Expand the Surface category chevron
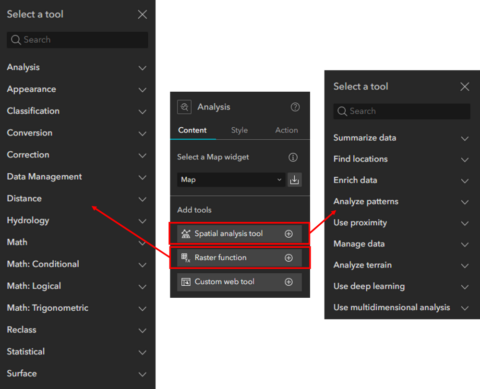480x389 pixels. coord(142,374)
